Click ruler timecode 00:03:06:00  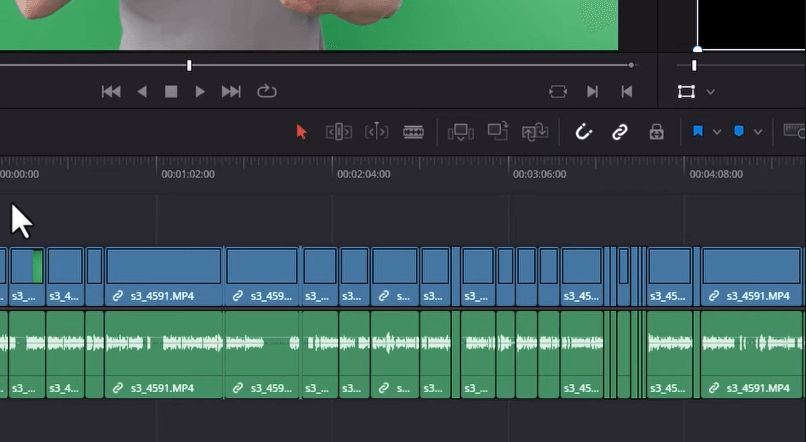pyautogui.click(x=540, y=174)
